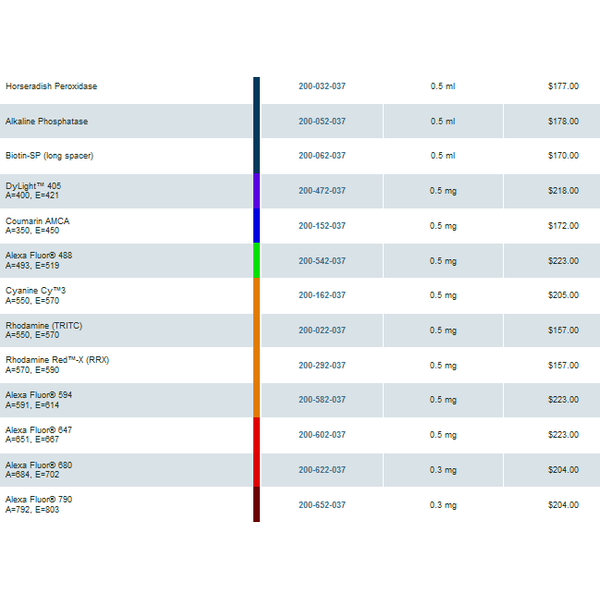Click the A=350, E=450 wavelength text
Viewport: 600px width, 600px height.
click(32, 231)
